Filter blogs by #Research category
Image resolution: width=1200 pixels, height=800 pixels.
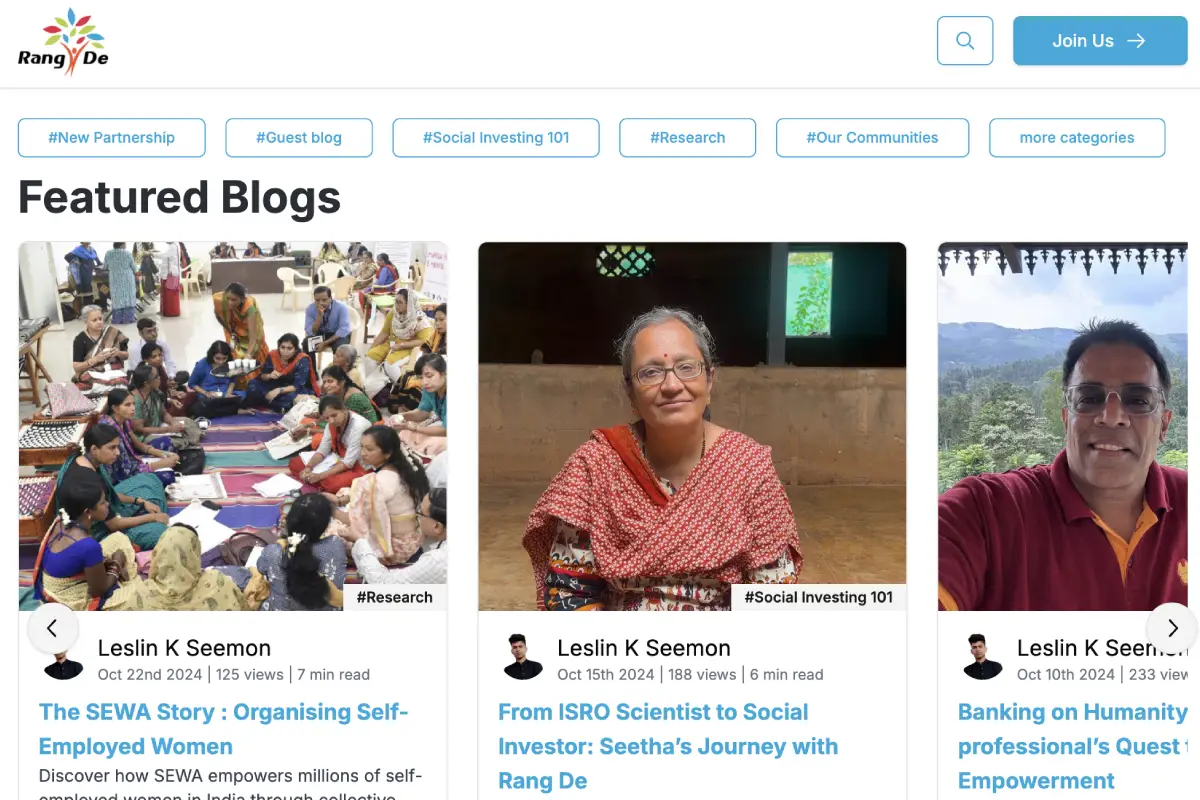coord(688,137)
